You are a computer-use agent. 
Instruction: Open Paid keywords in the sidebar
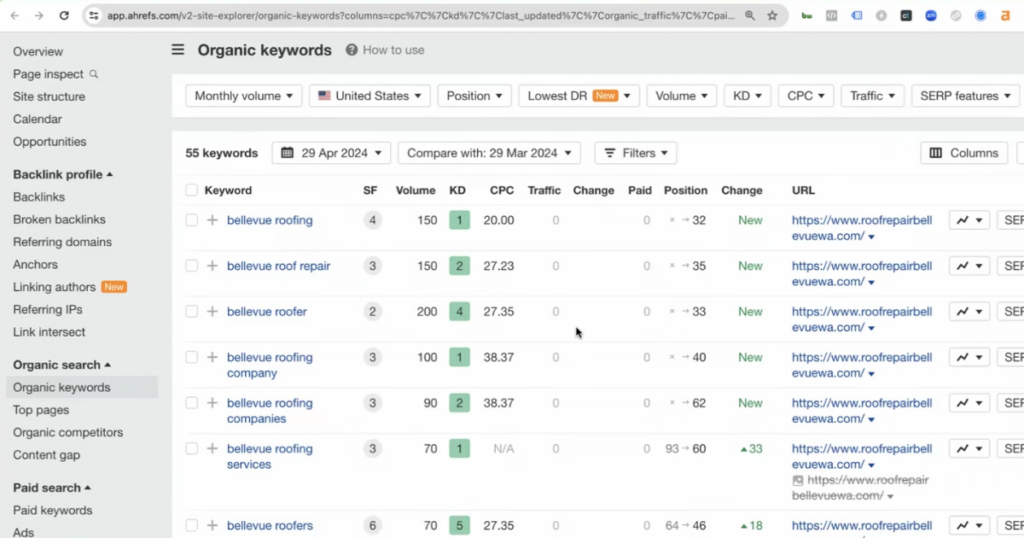(52, 511)
